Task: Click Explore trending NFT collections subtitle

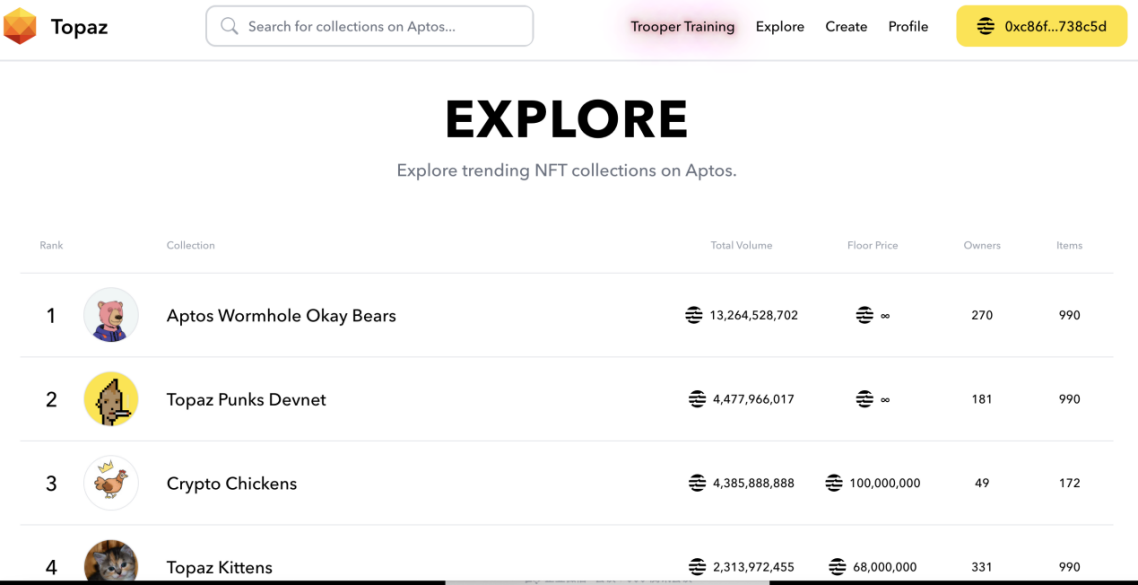Action: [x=567, y=171]
